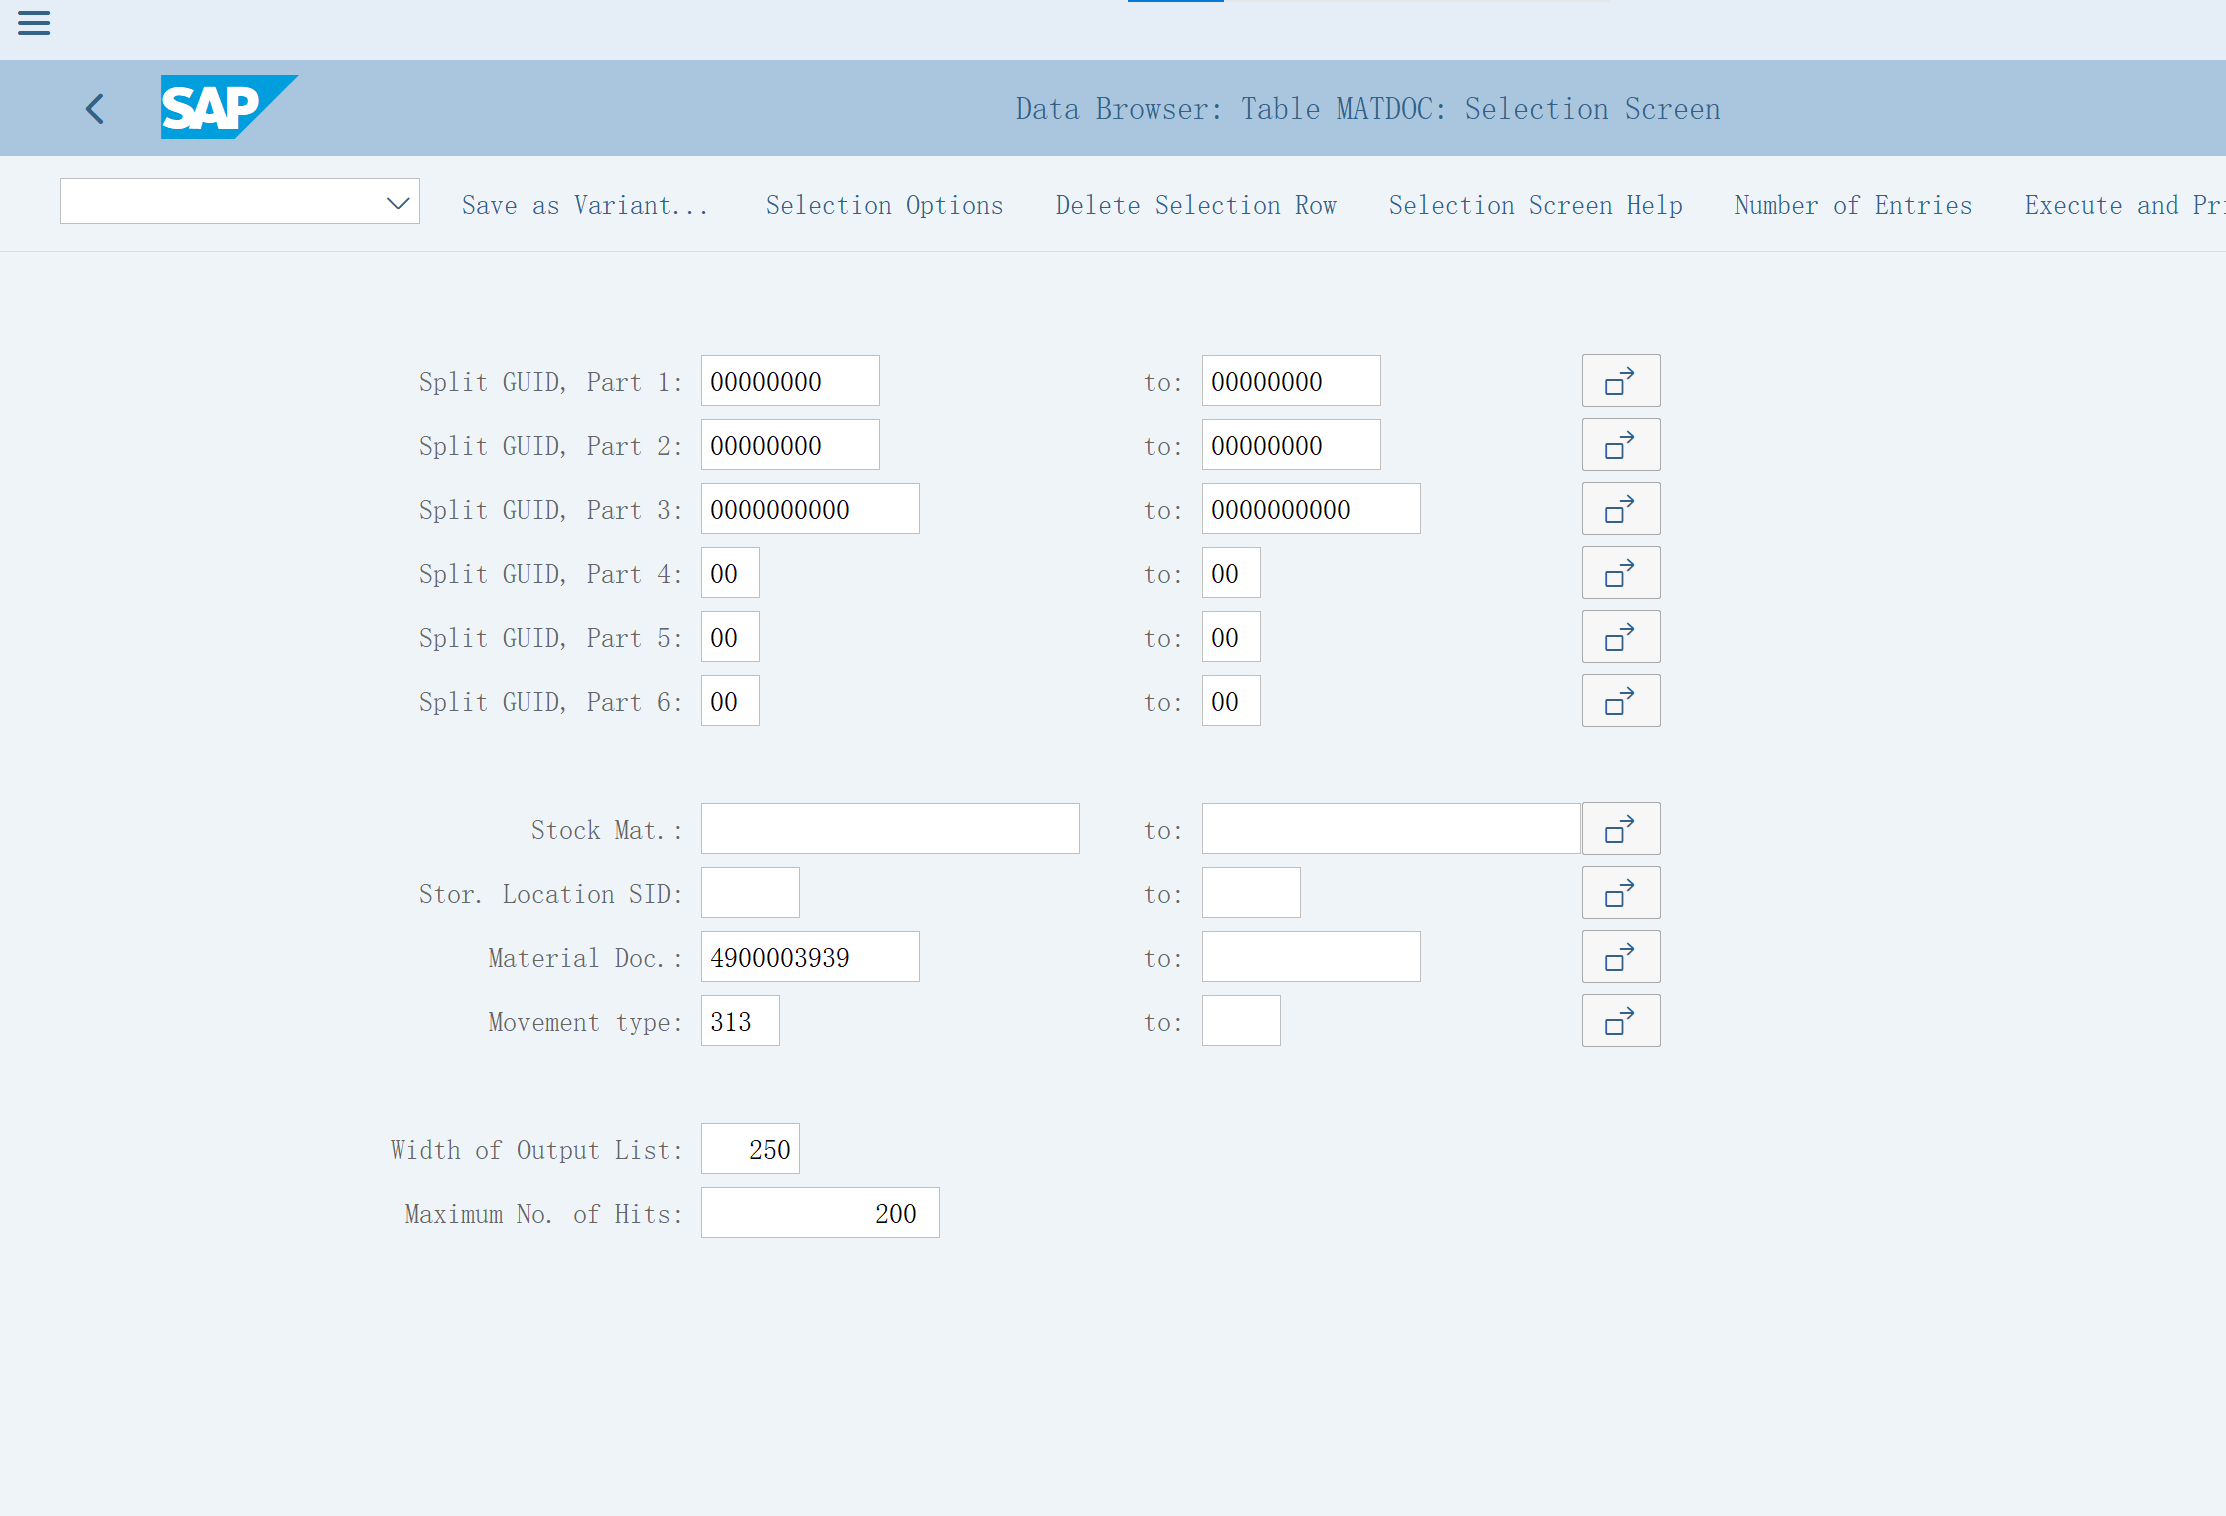Viewport: 2226px width, 1516px height.
Task: Open the hamburger menu icon
Action: [34, 23]
